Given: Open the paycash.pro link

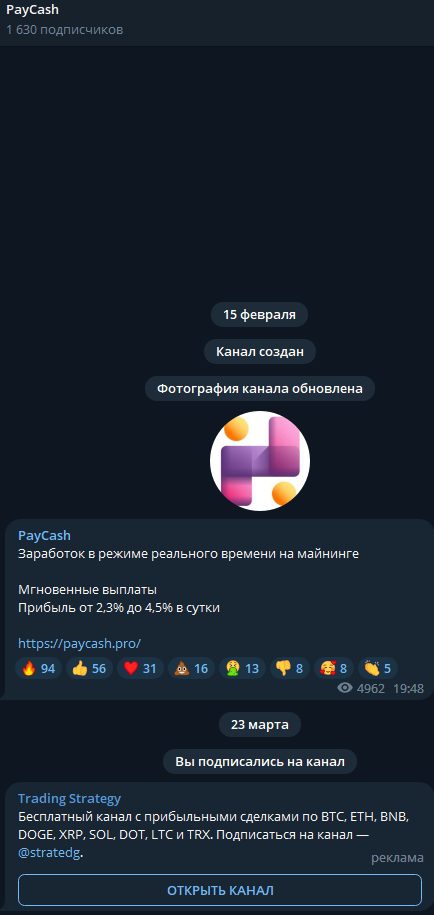Looking at the screenshot, I should [x=79, y=643].
